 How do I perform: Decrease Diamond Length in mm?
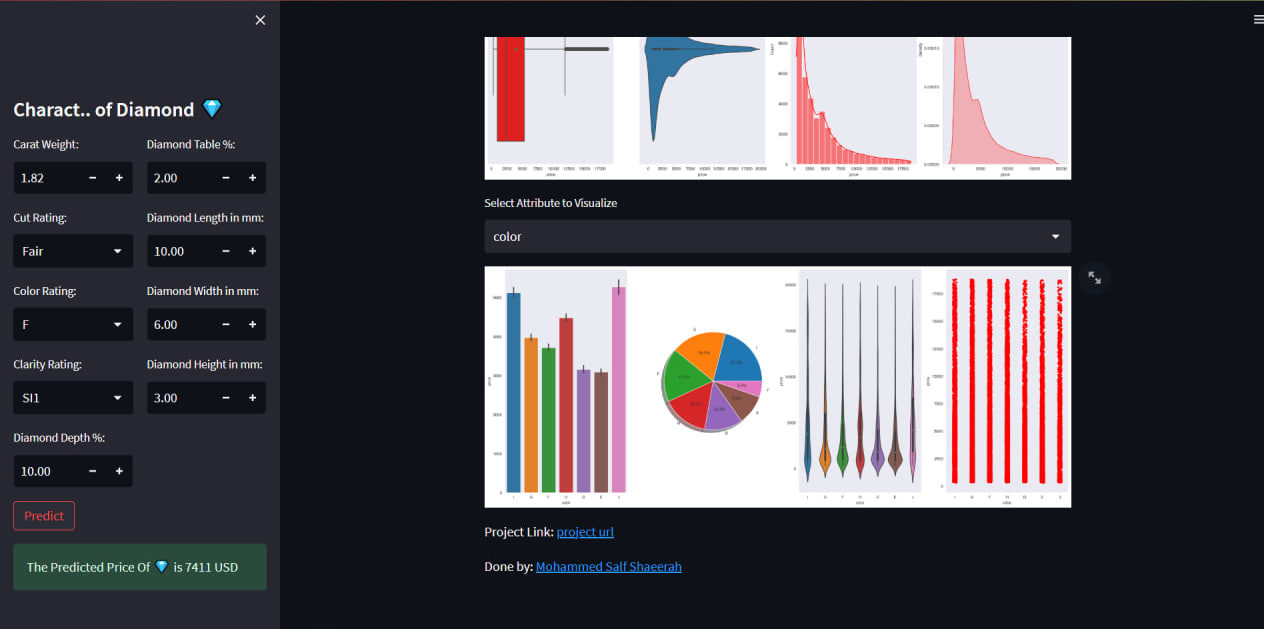click(225, 251)
